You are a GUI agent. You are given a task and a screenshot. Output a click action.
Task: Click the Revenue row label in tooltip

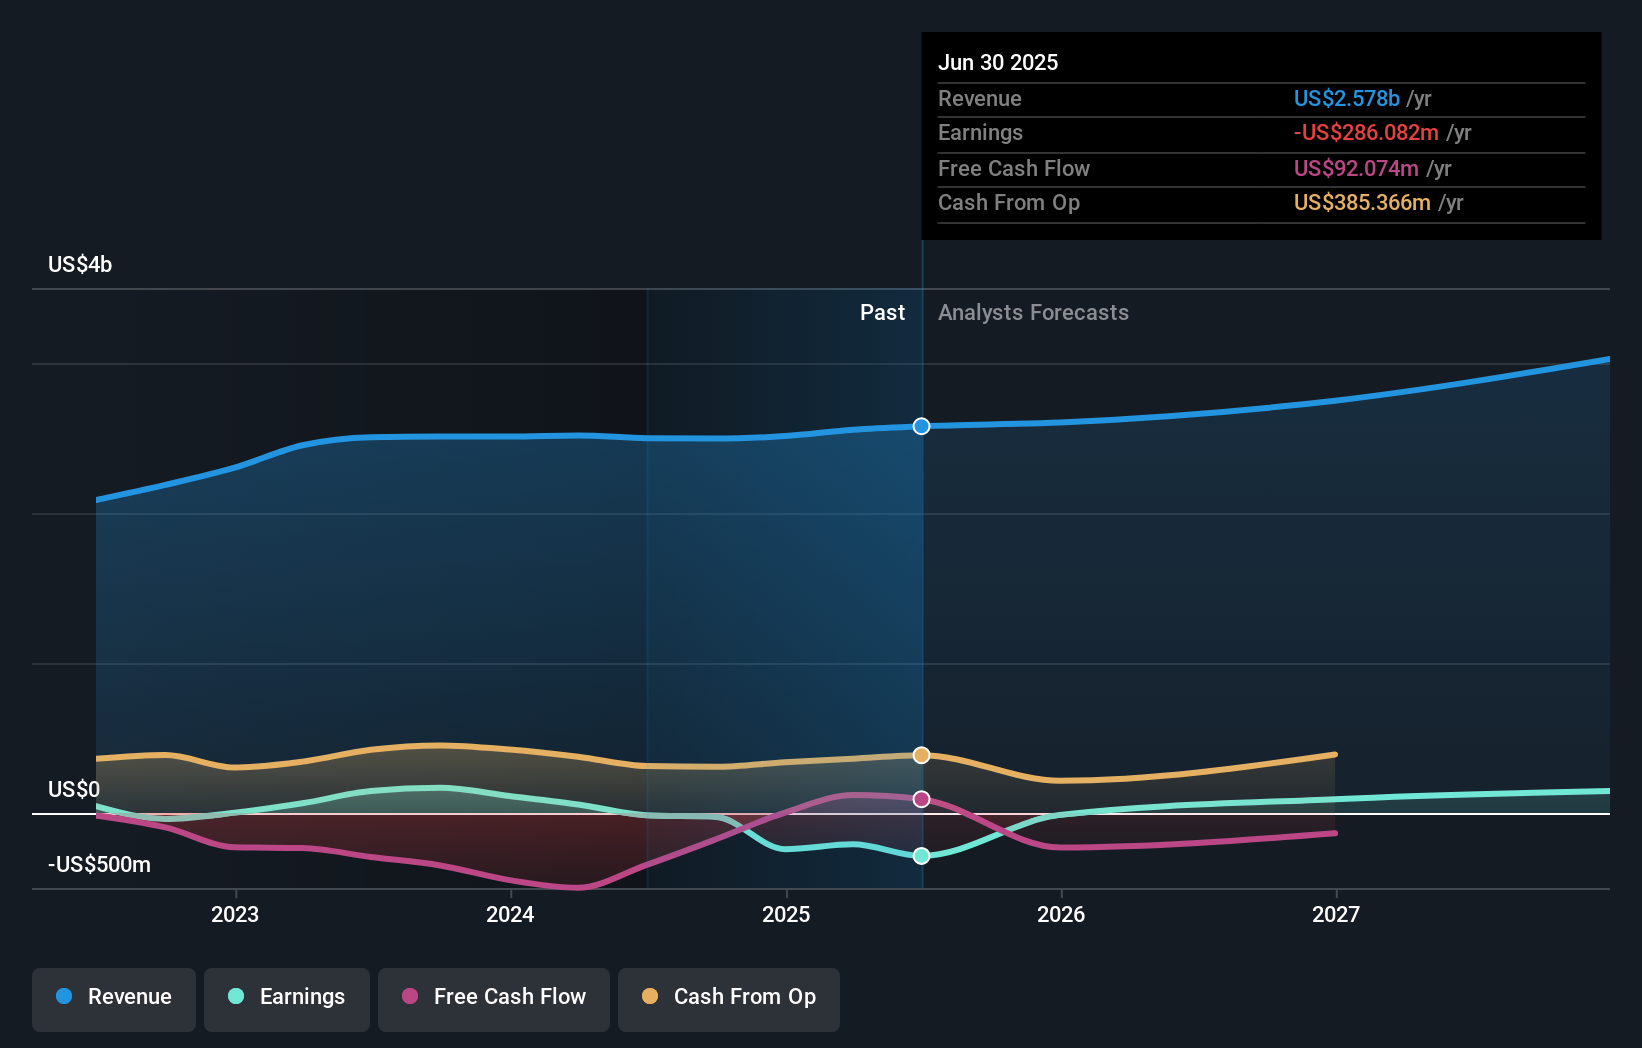[980, 99]
